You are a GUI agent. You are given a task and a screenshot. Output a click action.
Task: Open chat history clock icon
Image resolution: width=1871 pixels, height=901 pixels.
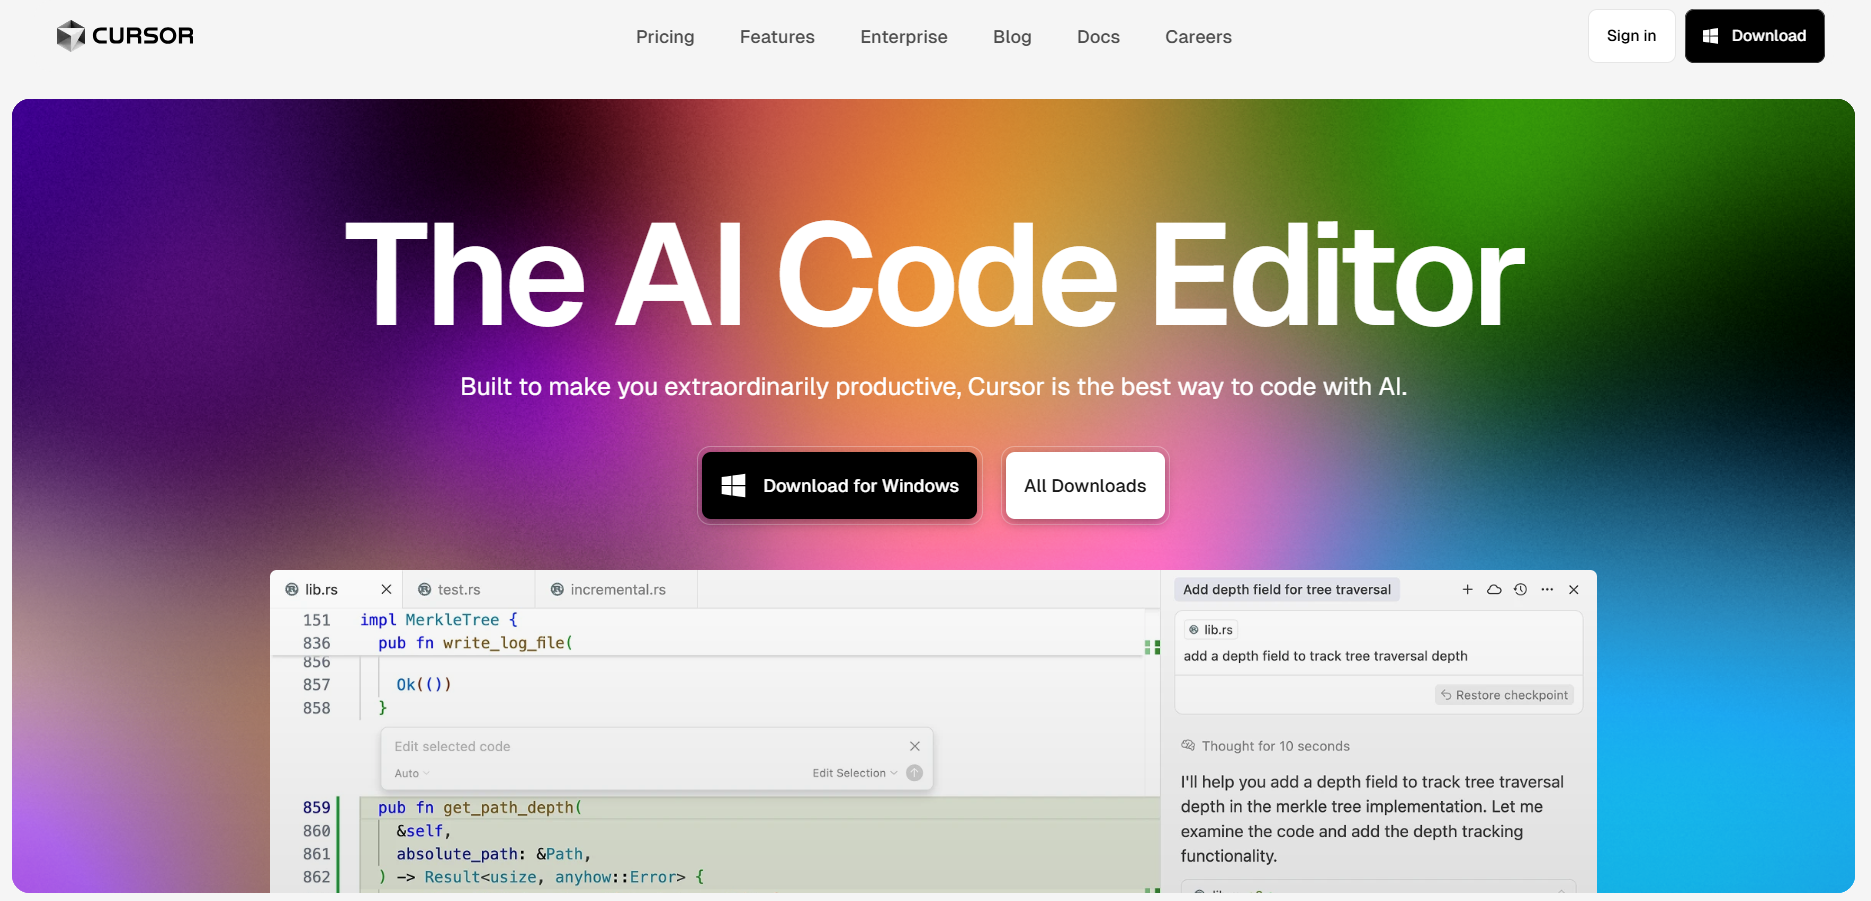pyautogui.click(x=1520, y=590)
